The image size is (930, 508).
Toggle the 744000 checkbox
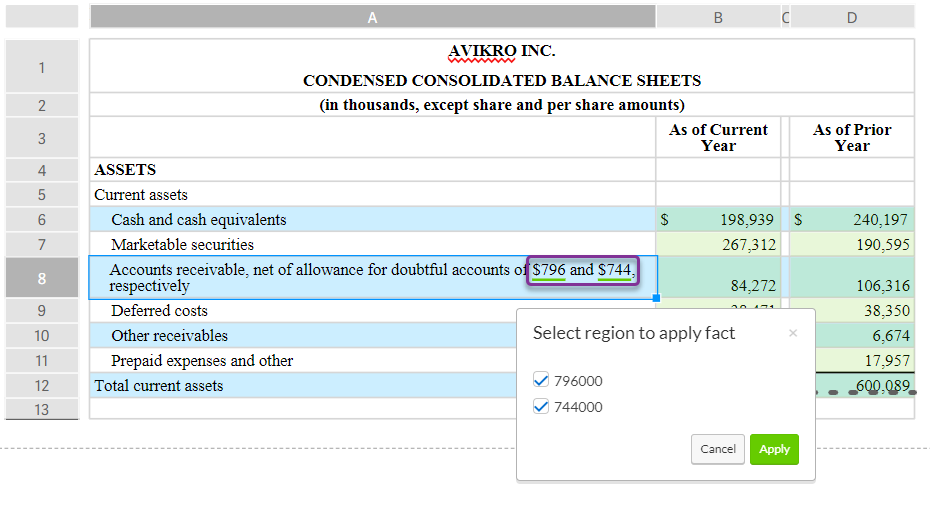point(540,407)
